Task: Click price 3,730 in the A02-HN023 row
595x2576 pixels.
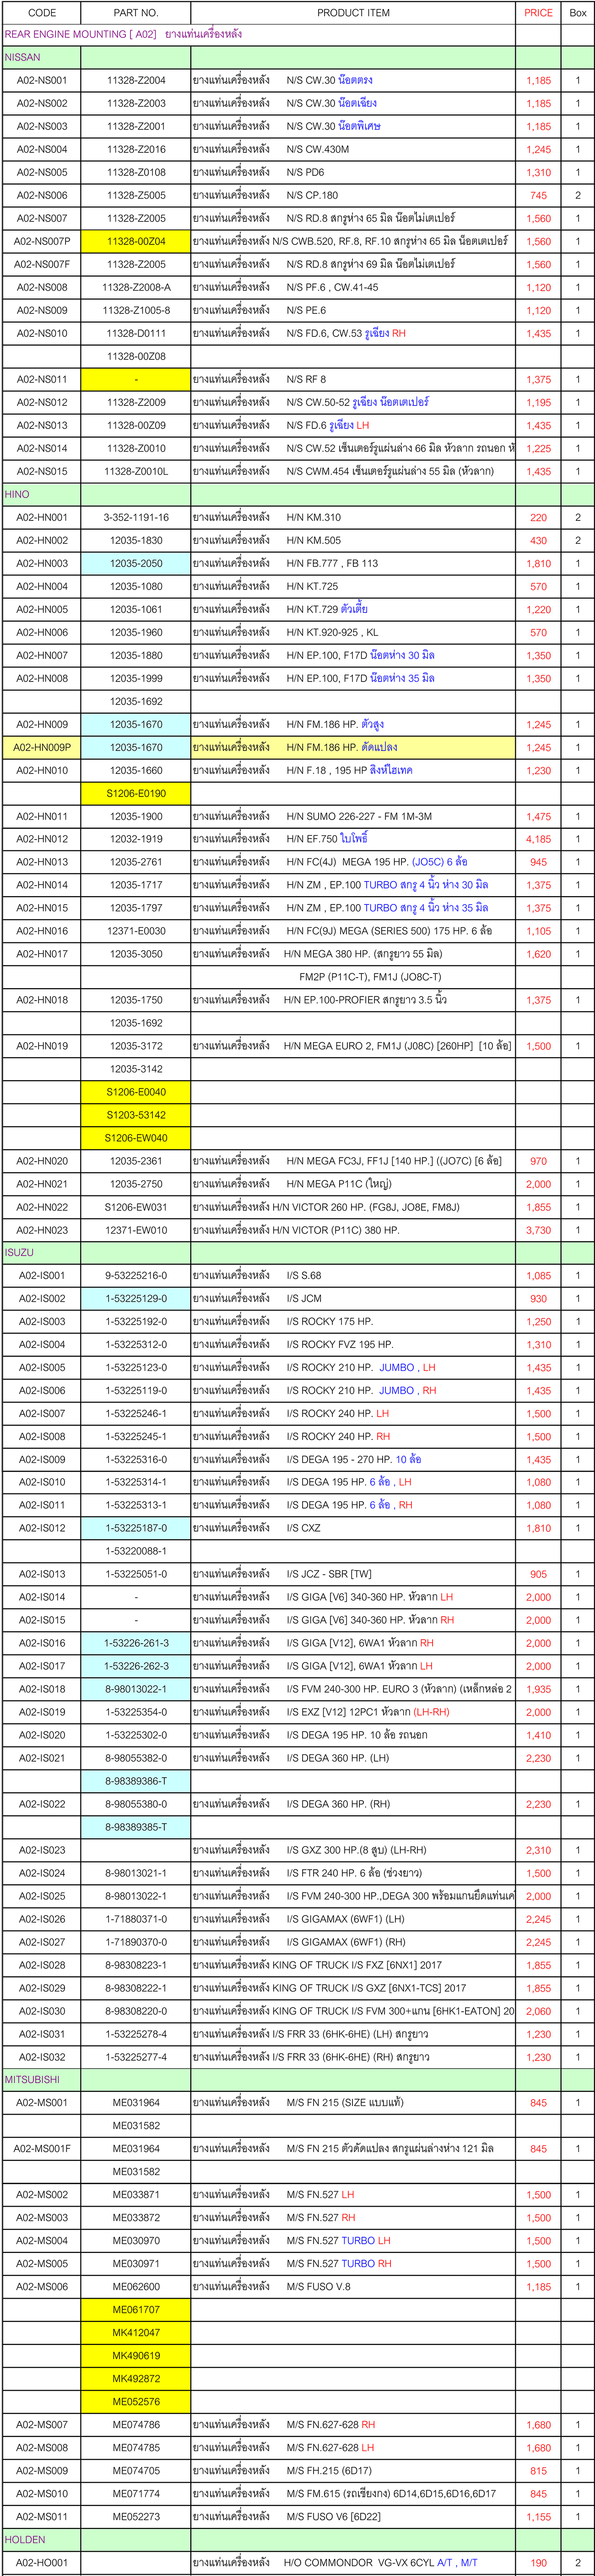Action: (x=538, y=1230)
